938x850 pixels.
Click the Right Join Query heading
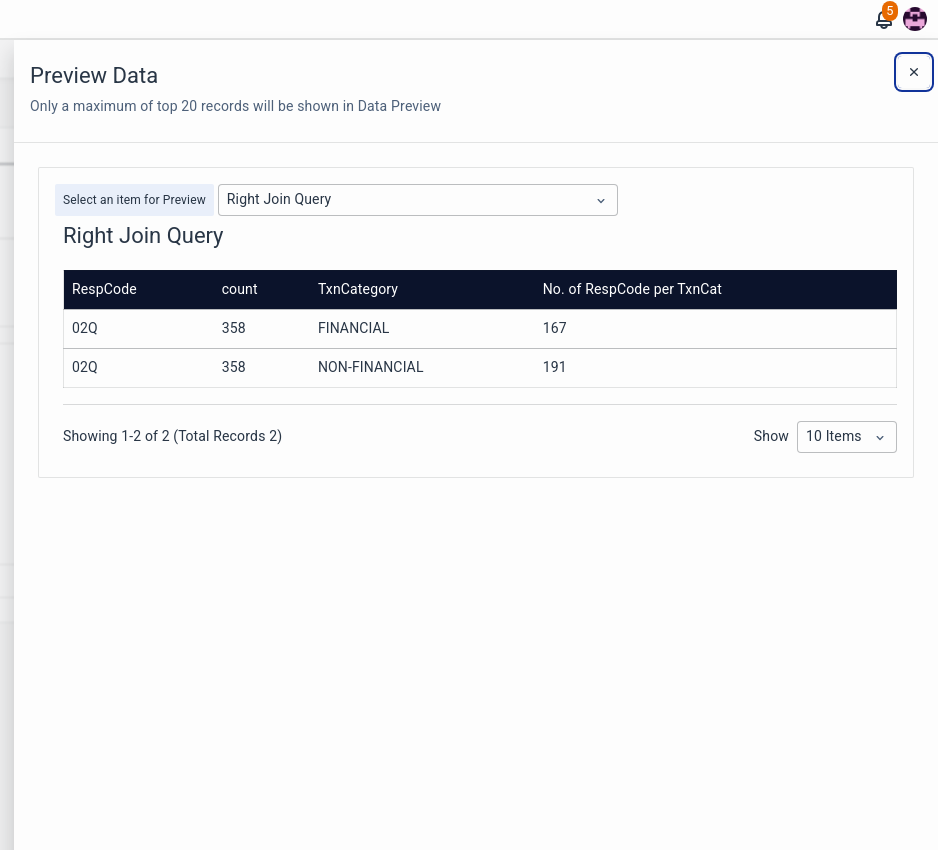[x=143, y=236]
